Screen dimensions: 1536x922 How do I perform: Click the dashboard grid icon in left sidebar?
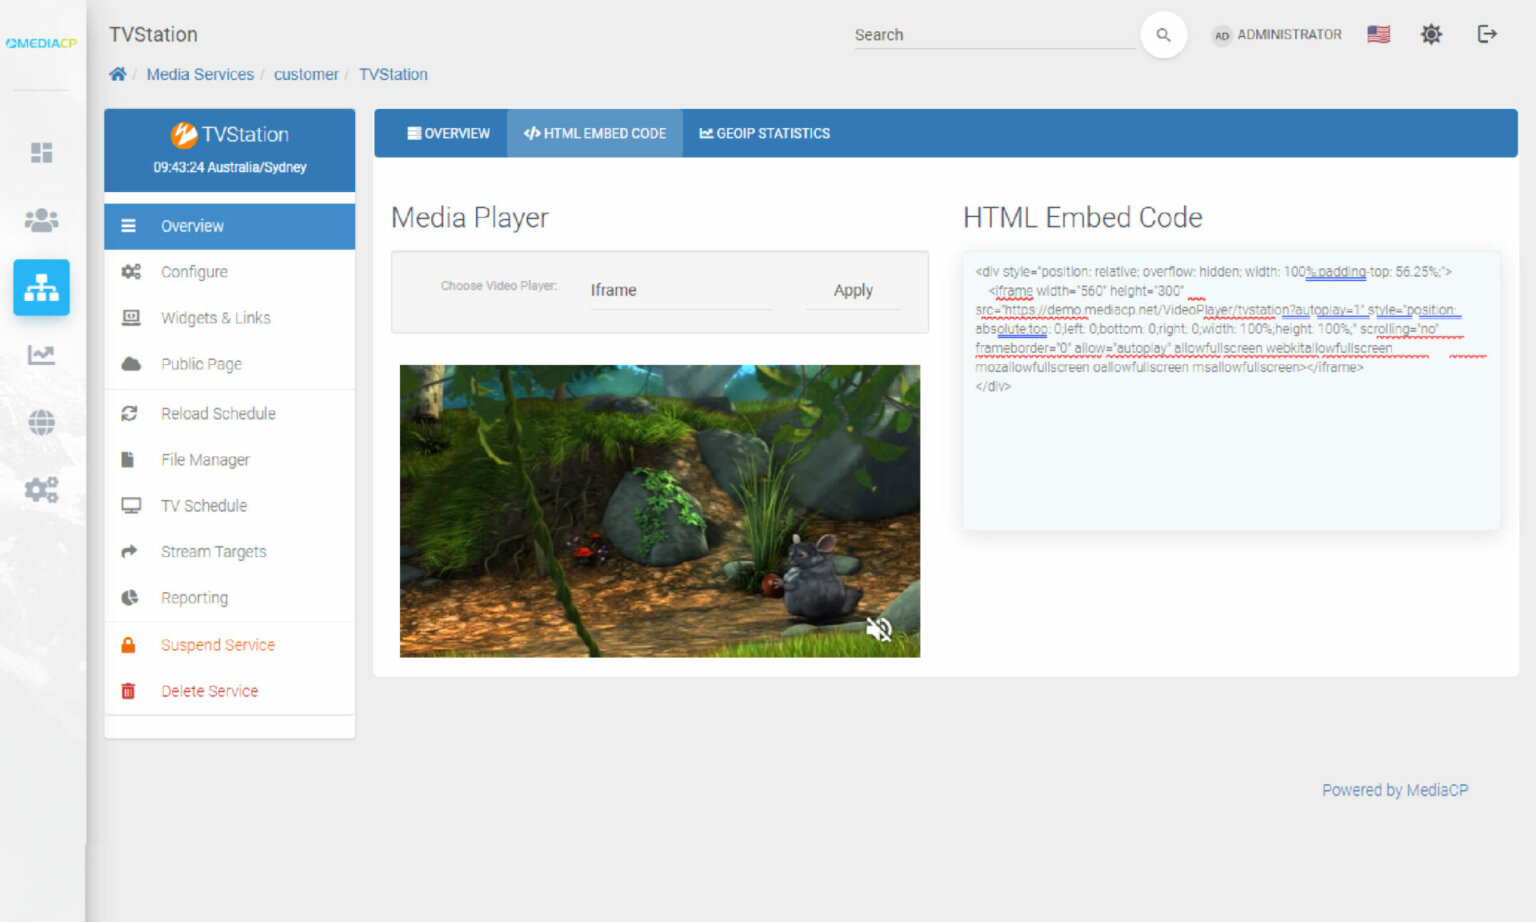pyautogui.click(x=41, y=152)
